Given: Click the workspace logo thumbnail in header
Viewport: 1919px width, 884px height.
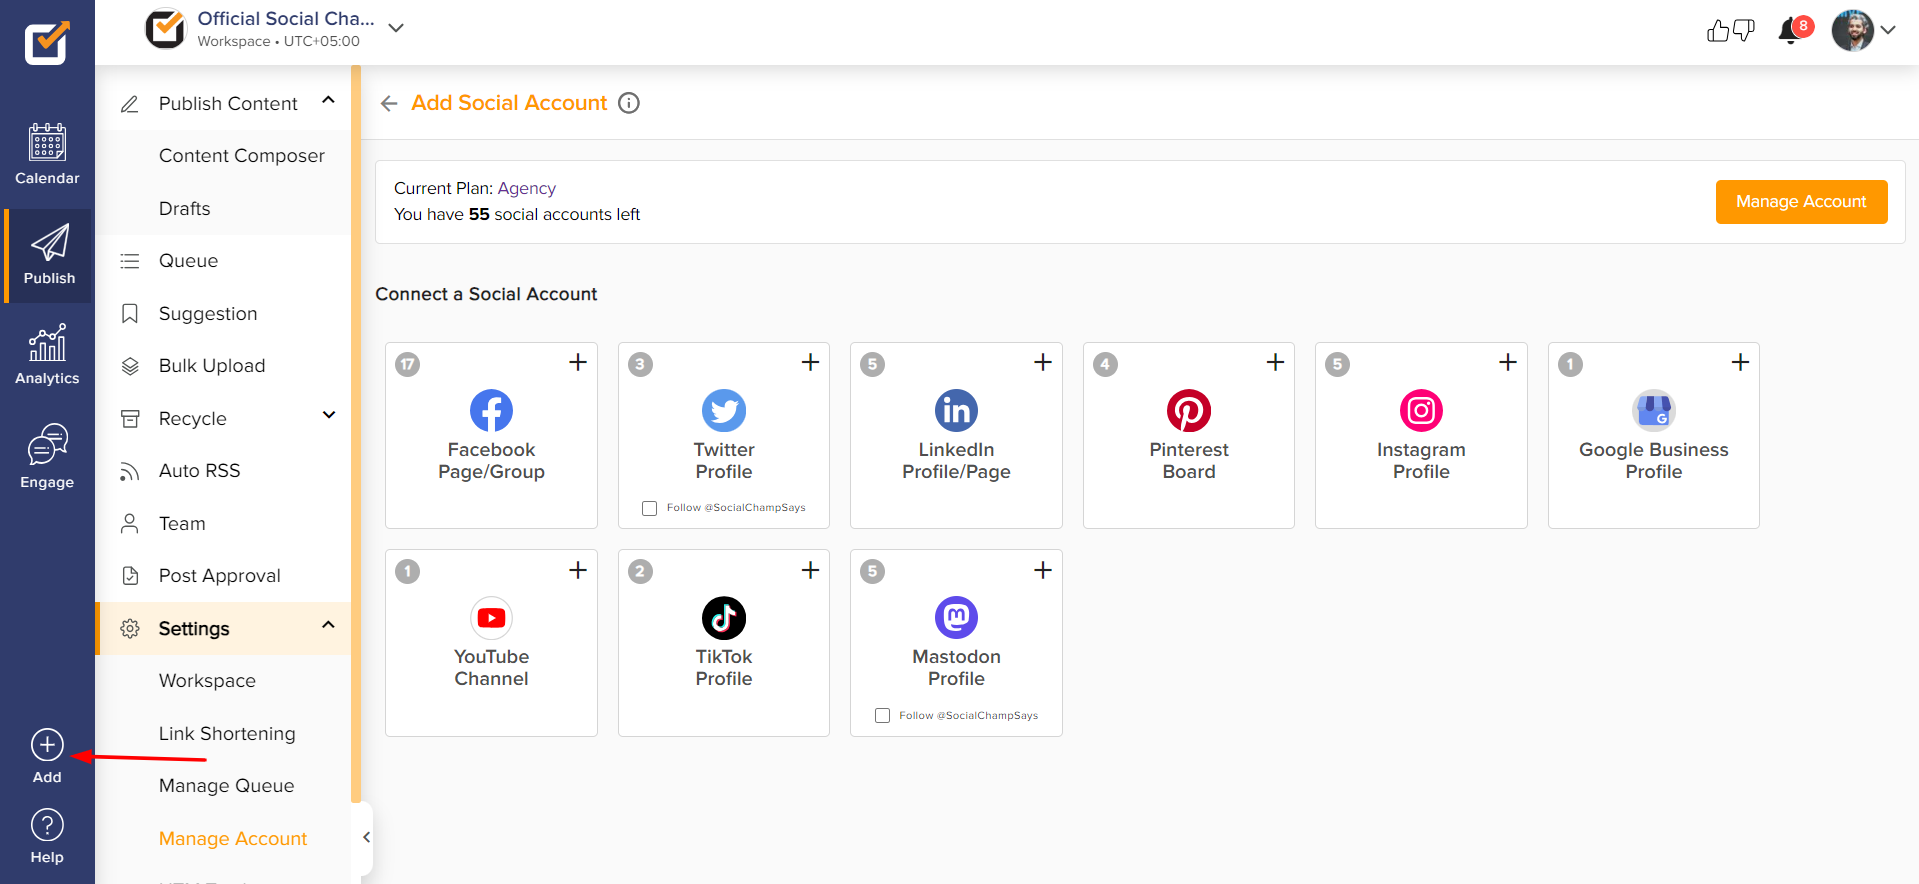Looking at the screenshot, I should [x=166, y=29].
